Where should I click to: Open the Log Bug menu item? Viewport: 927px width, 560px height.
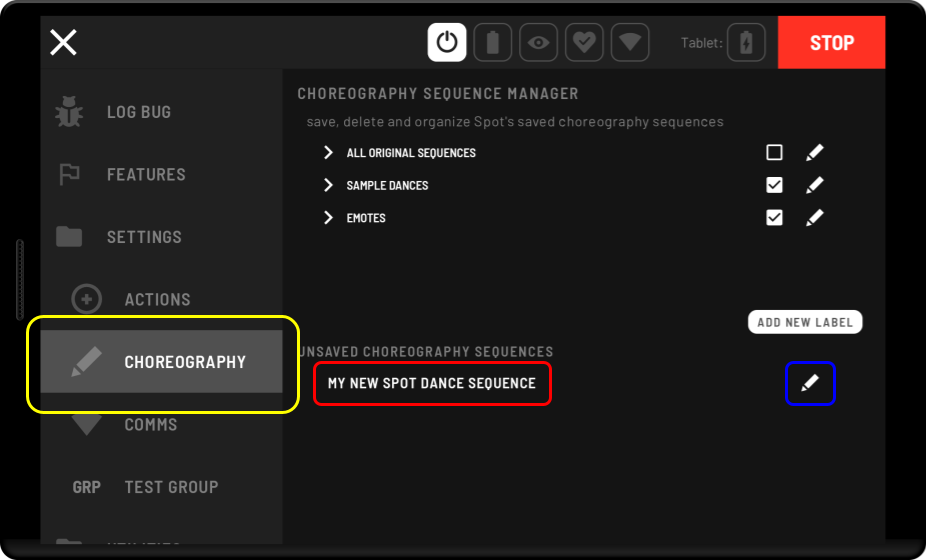click(x=139, y=112)
